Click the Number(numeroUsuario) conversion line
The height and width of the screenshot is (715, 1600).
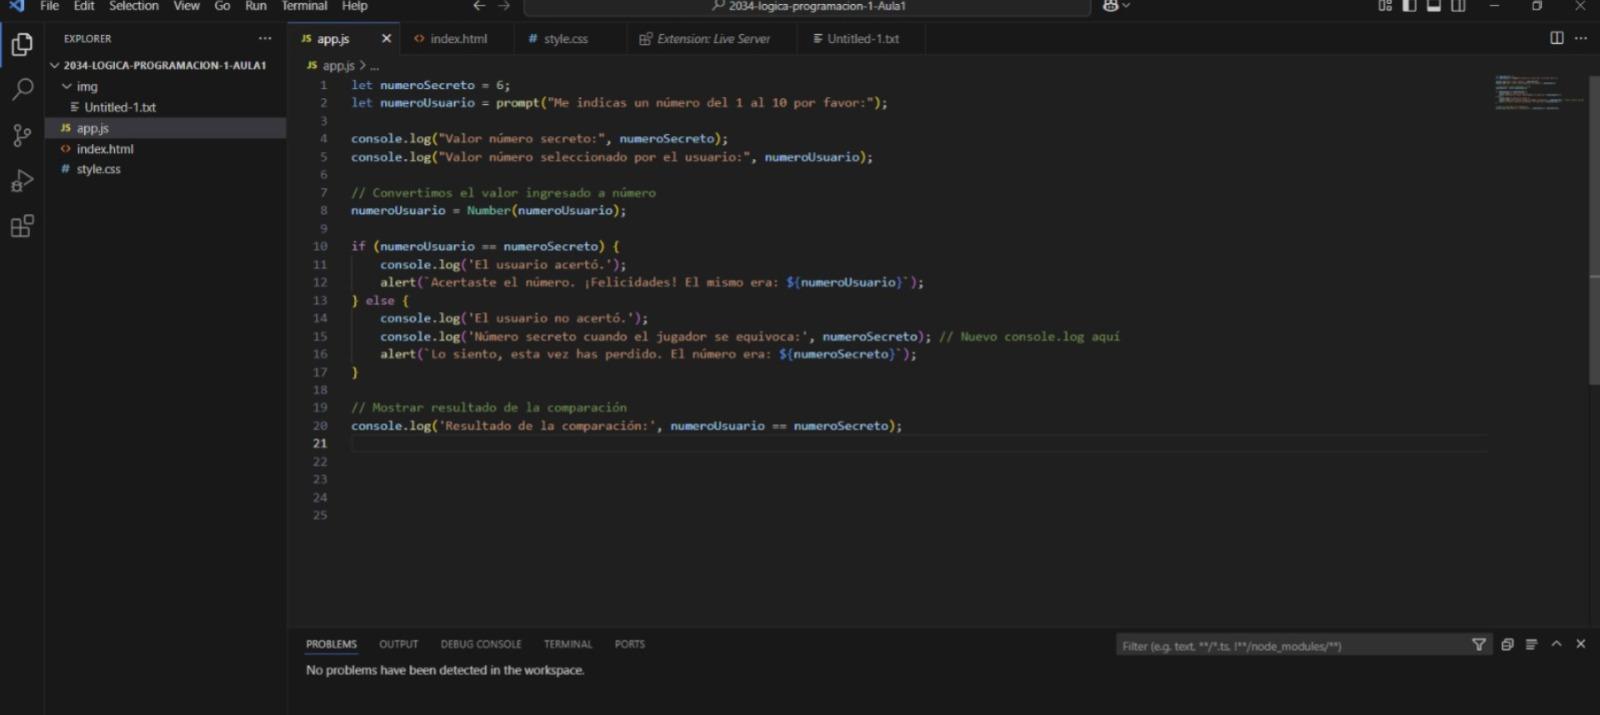pos(488,210)
